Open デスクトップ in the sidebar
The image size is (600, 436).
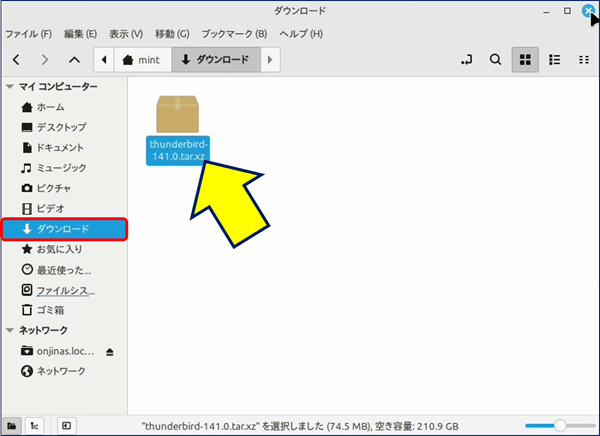pos(64,127)
